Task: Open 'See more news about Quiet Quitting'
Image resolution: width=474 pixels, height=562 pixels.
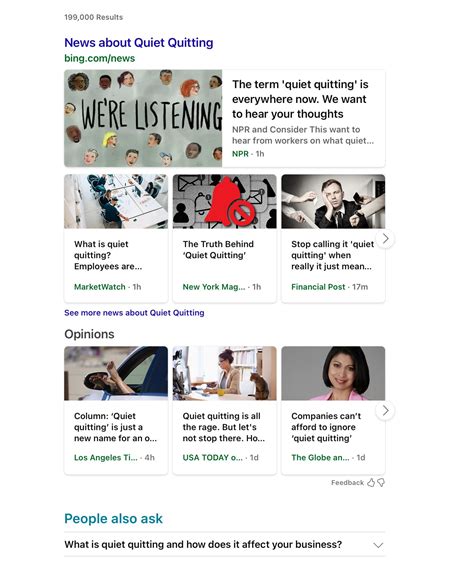Action: coord(134,313)
